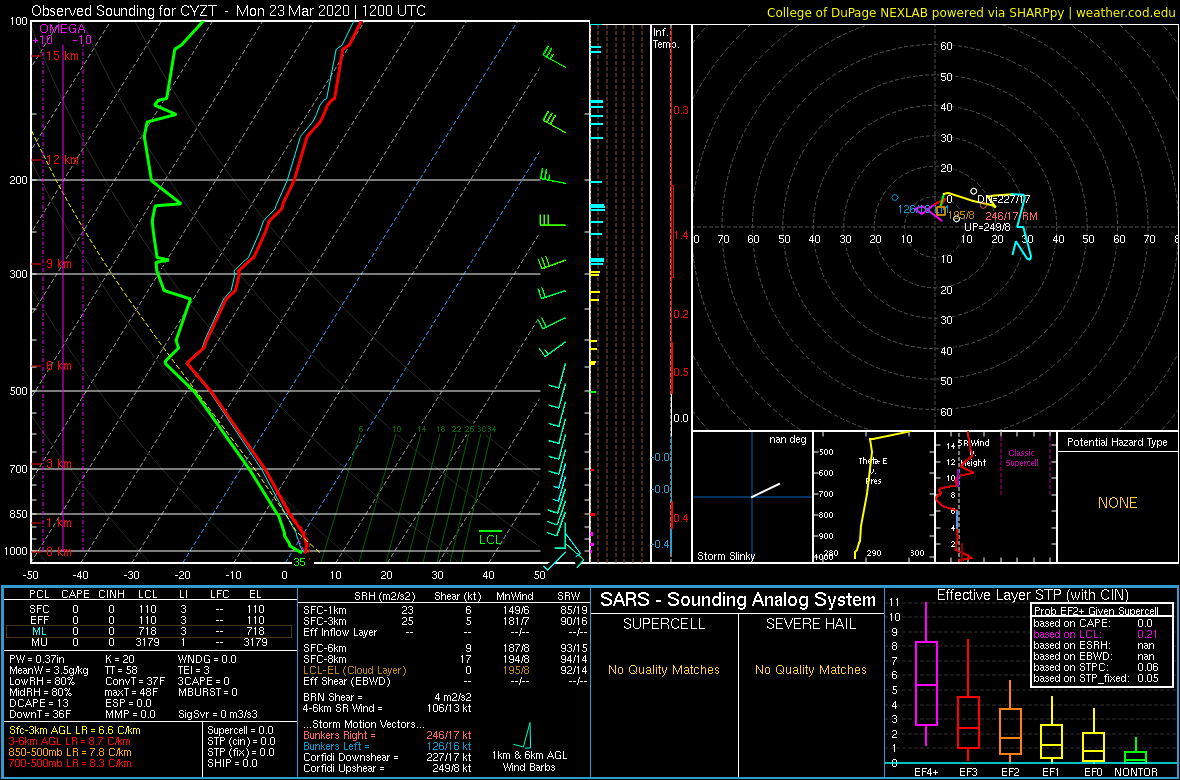The width and height of the screenshot is (1180, 780).
Task: Click the 15 km height marker
Action: click(60, 56)
